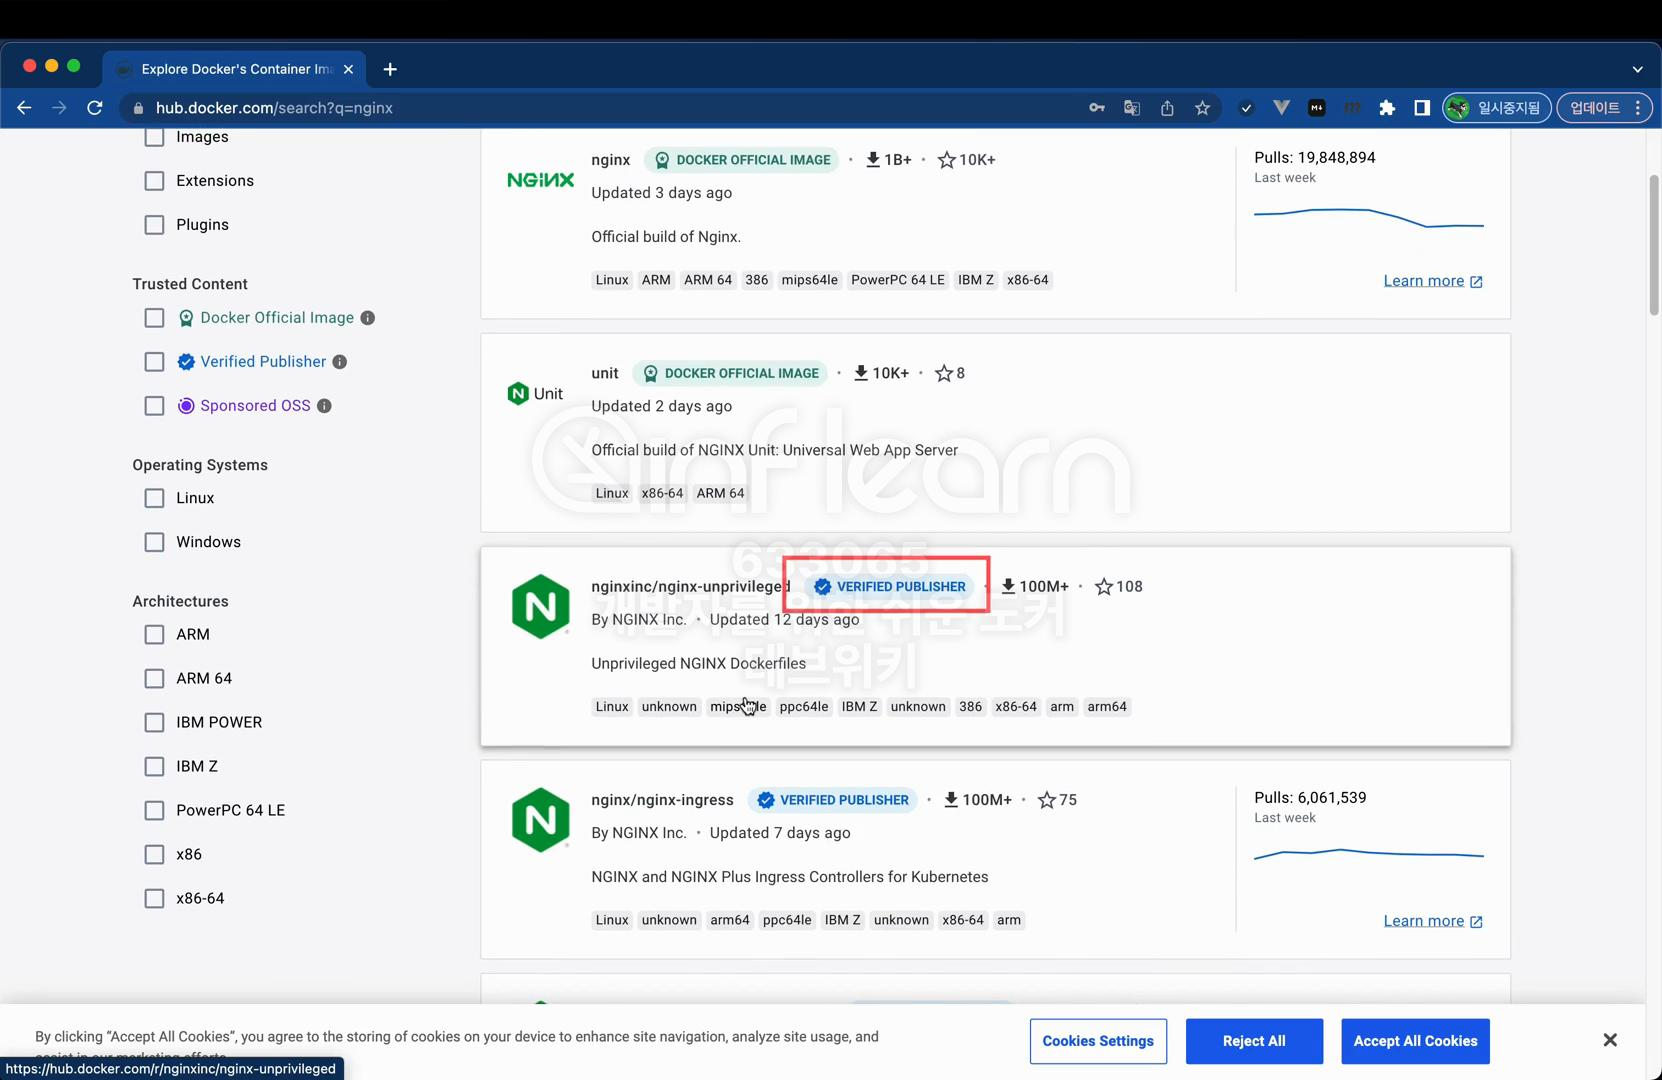Click the mips64le tag on nginx result
This screenshot has width=1662, height=1080.
coord(809,280)
